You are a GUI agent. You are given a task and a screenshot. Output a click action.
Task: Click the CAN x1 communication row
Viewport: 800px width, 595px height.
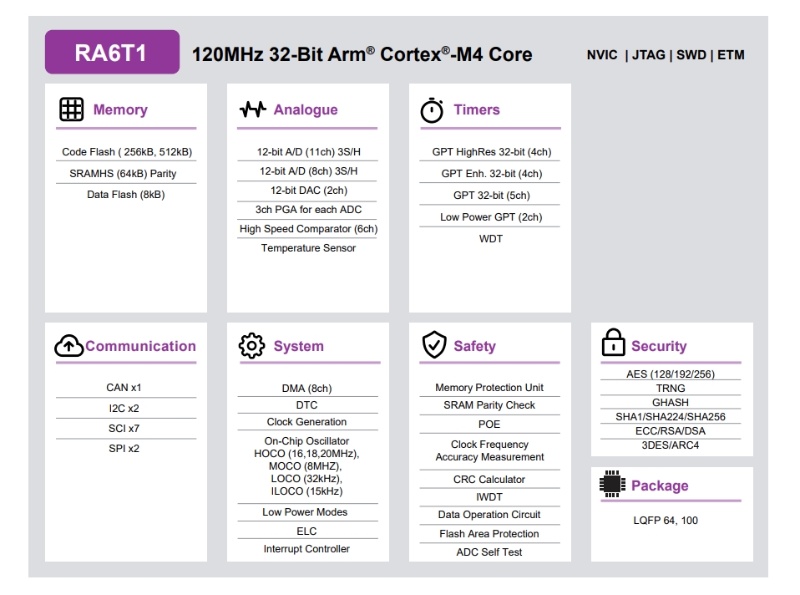[x=124, y=387]
